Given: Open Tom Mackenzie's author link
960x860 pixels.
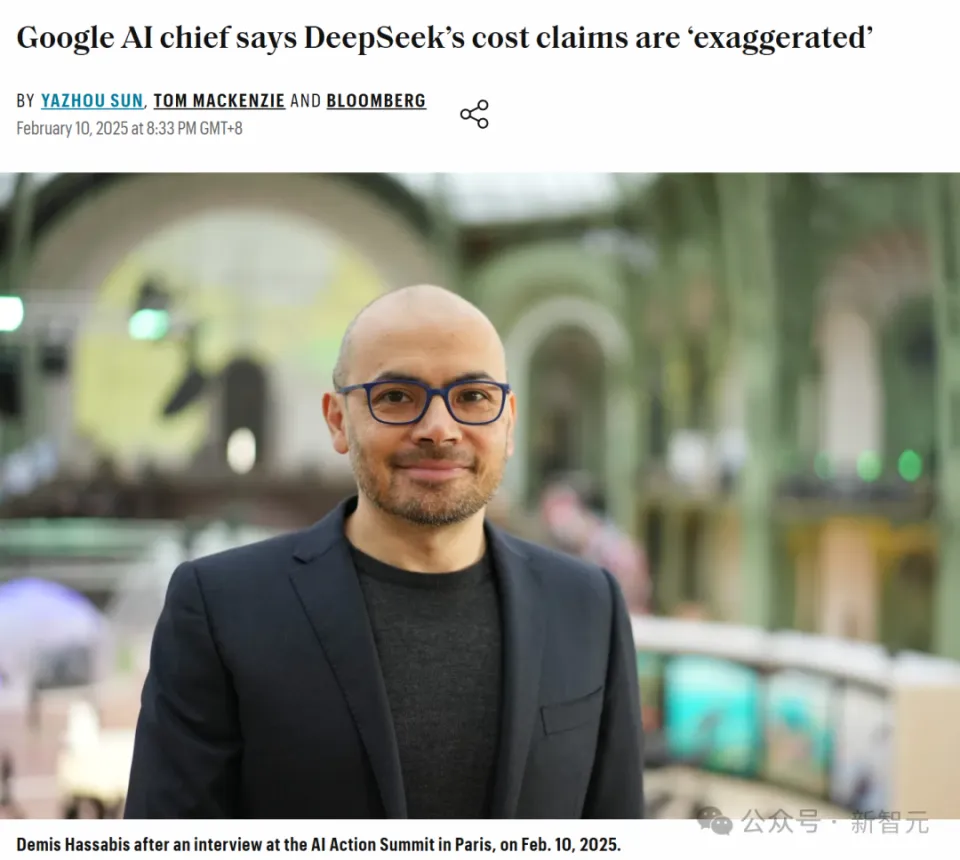Looking at the screenshot, I should click(219, 100).
